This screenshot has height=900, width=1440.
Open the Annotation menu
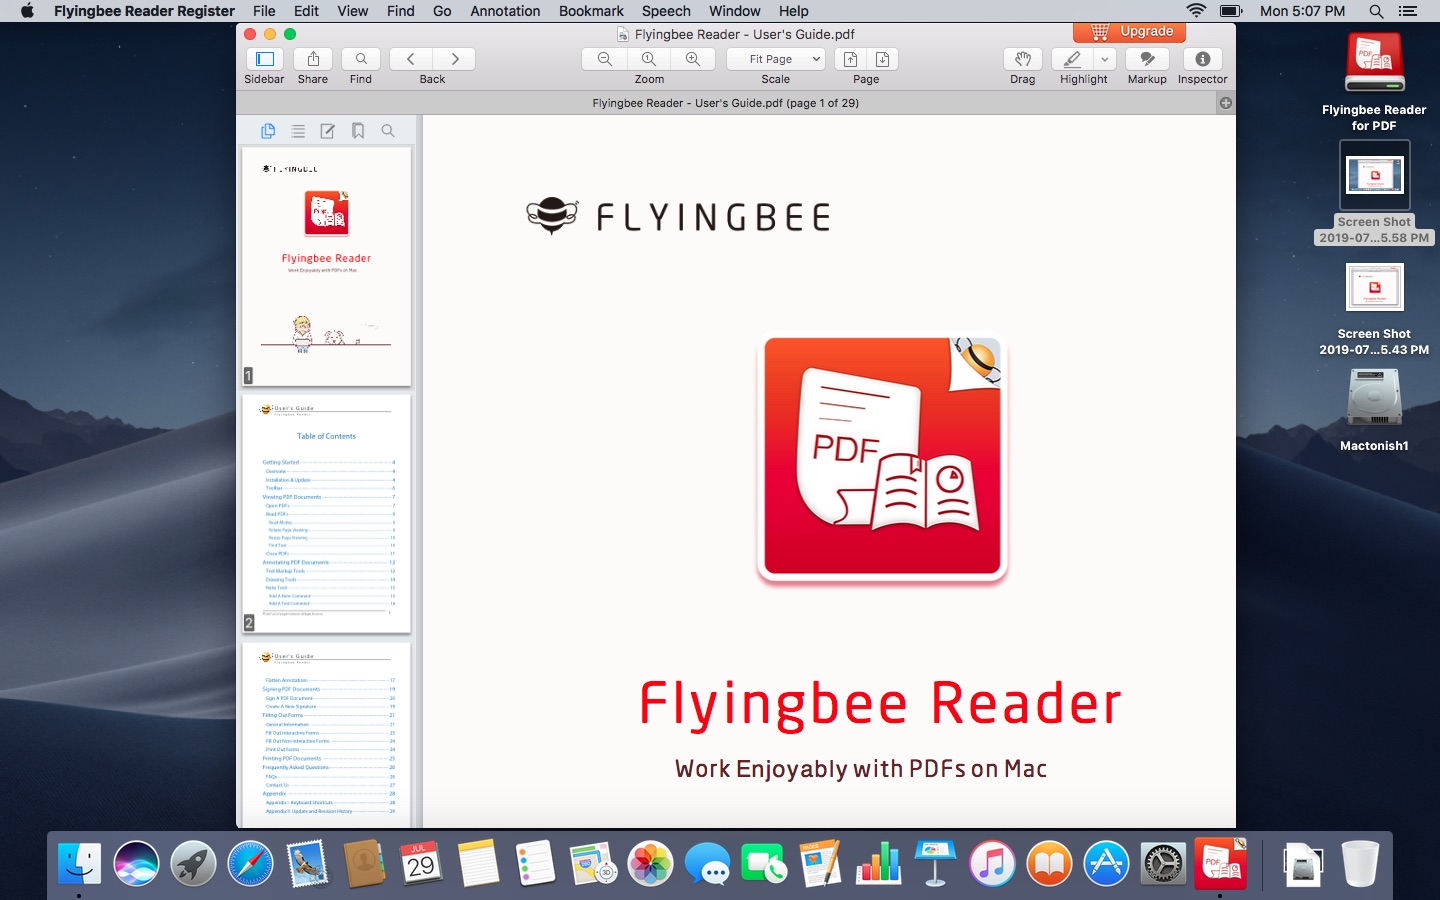tap(505, 11)
